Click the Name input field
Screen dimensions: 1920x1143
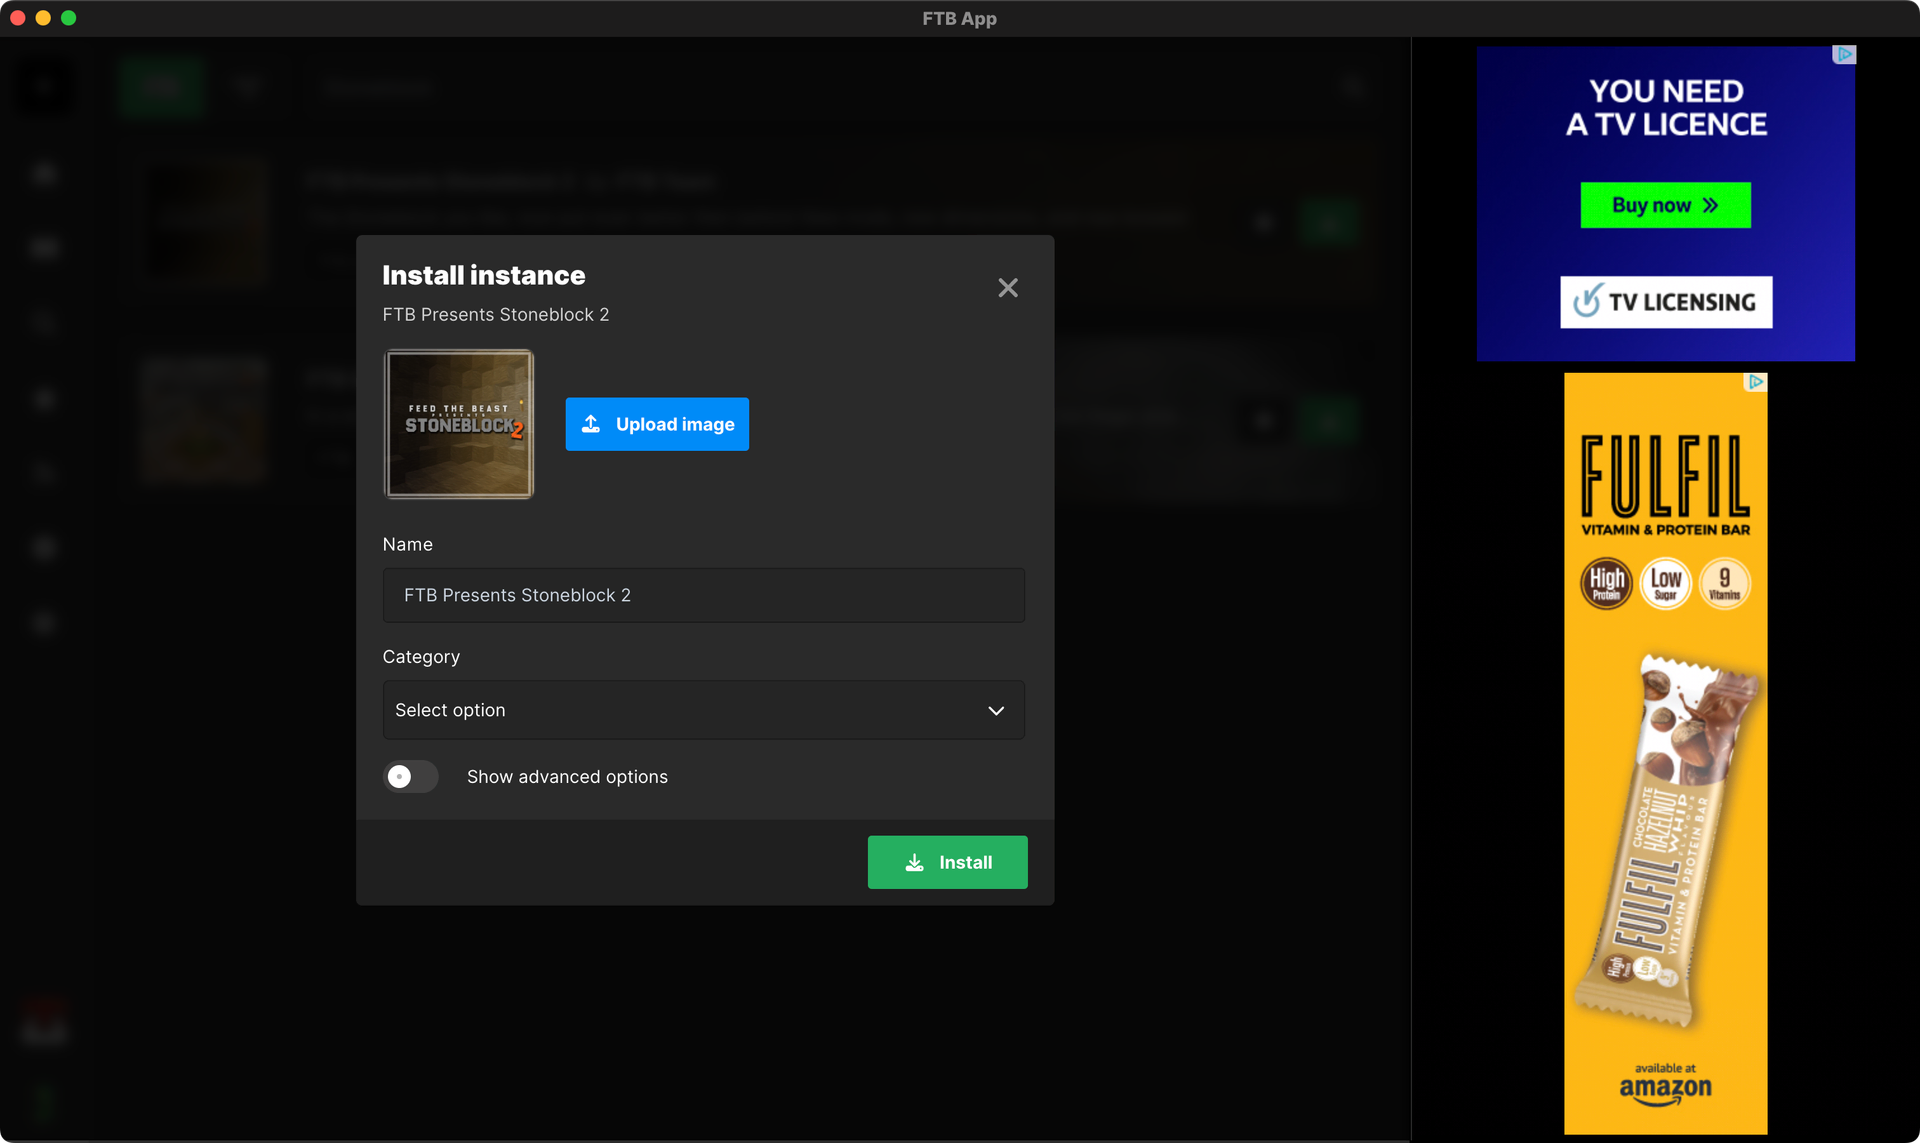(x=704, y=595)
